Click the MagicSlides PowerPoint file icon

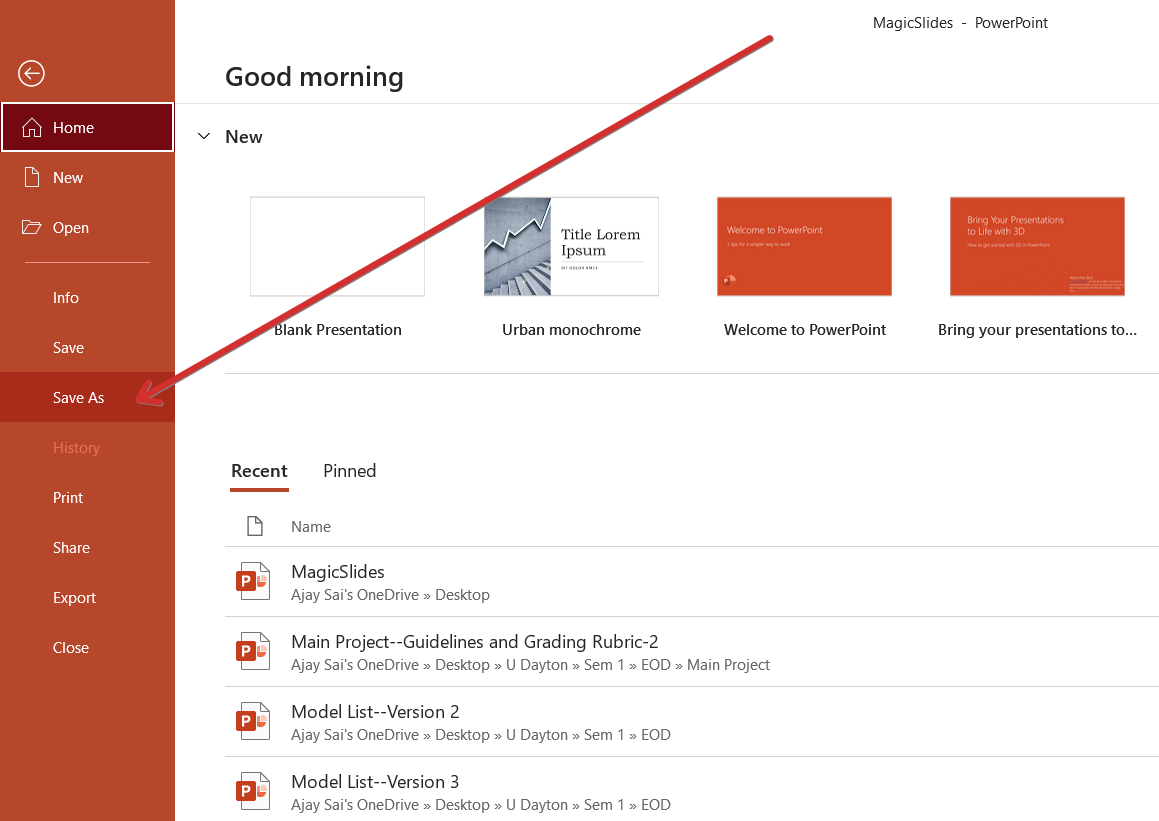[253, 582]
